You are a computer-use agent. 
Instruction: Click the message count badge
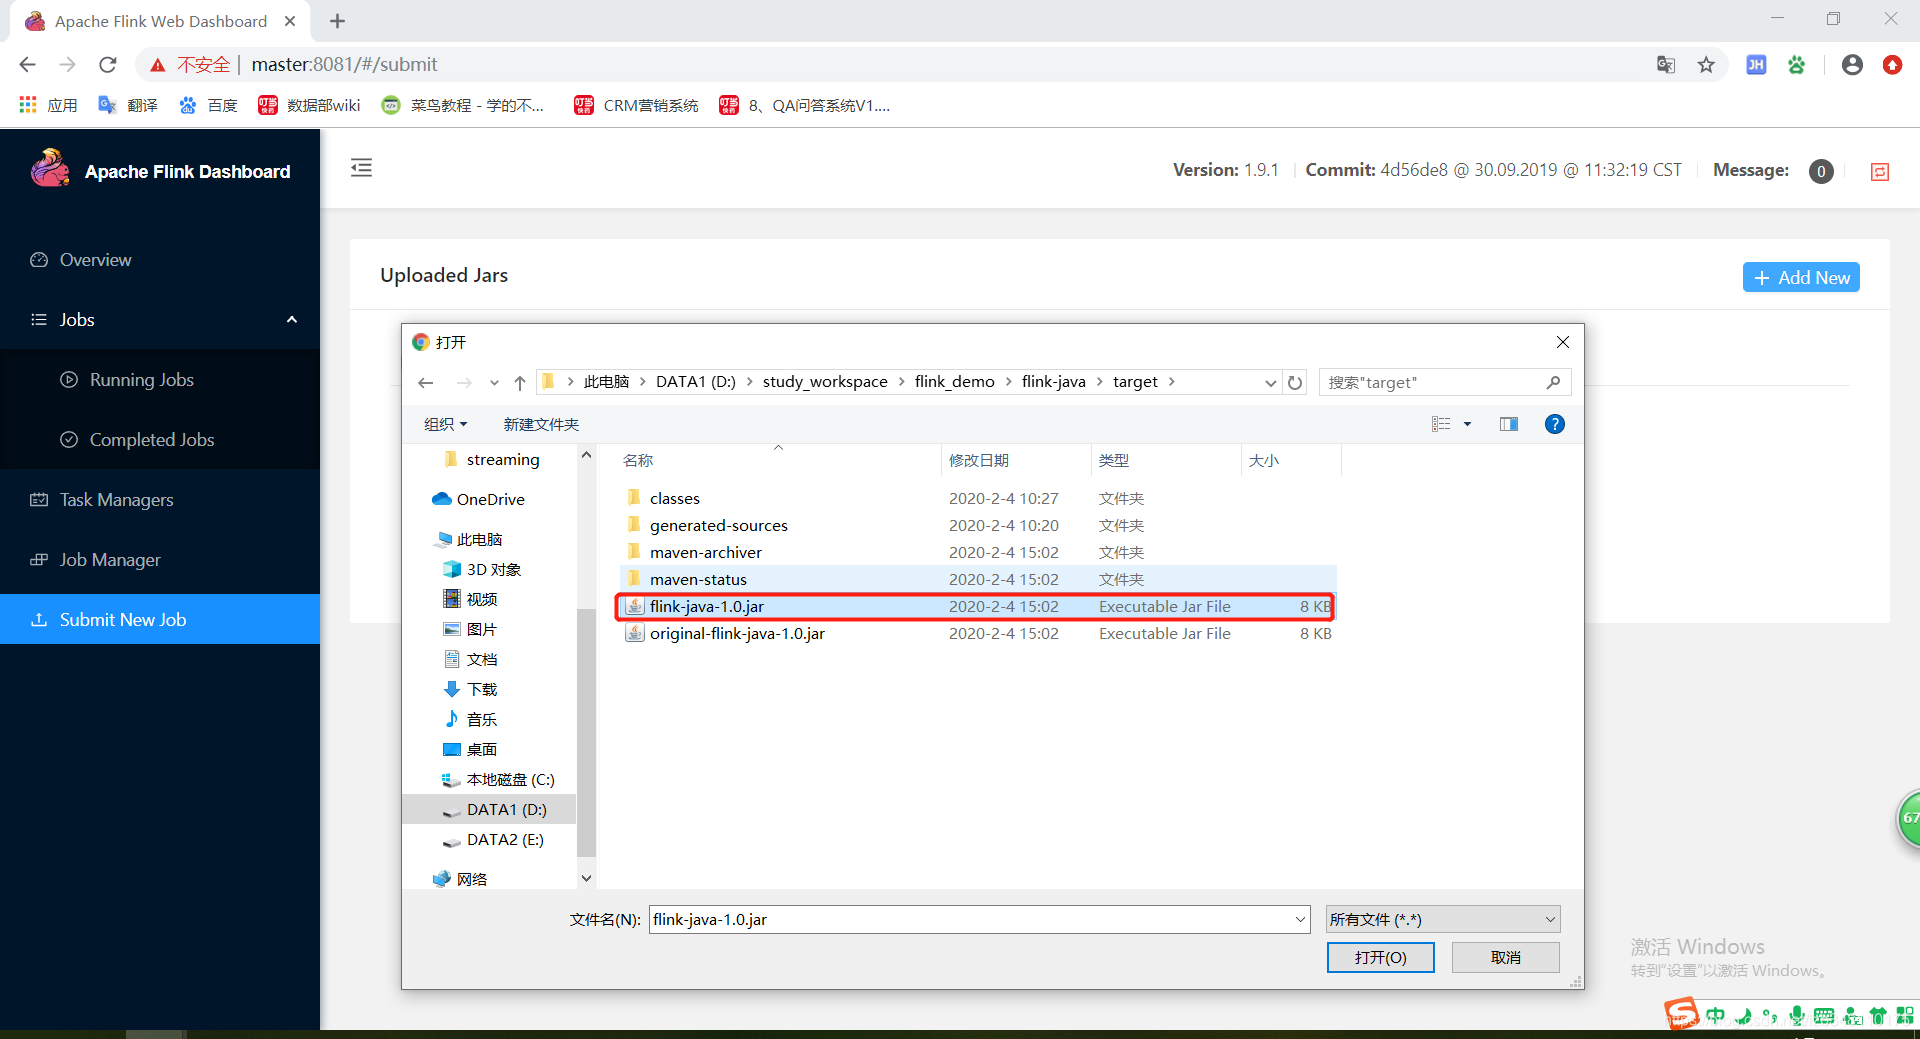(1821, 172)
